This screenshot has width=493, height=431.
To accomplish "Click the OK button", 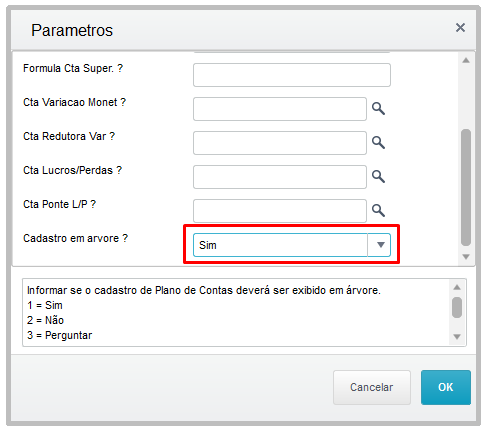I will pyautogui.click(x=446, y=387).
